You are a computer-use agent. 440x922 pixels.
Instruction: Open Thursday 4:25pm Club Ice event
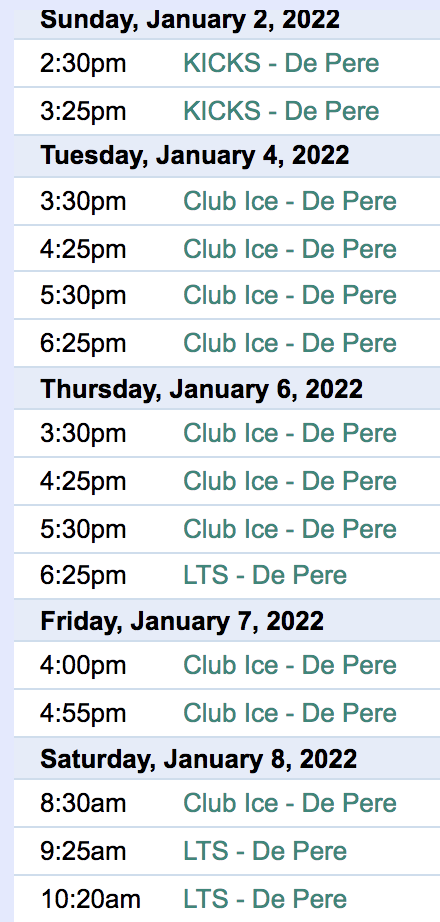click(x=290, y=482)
